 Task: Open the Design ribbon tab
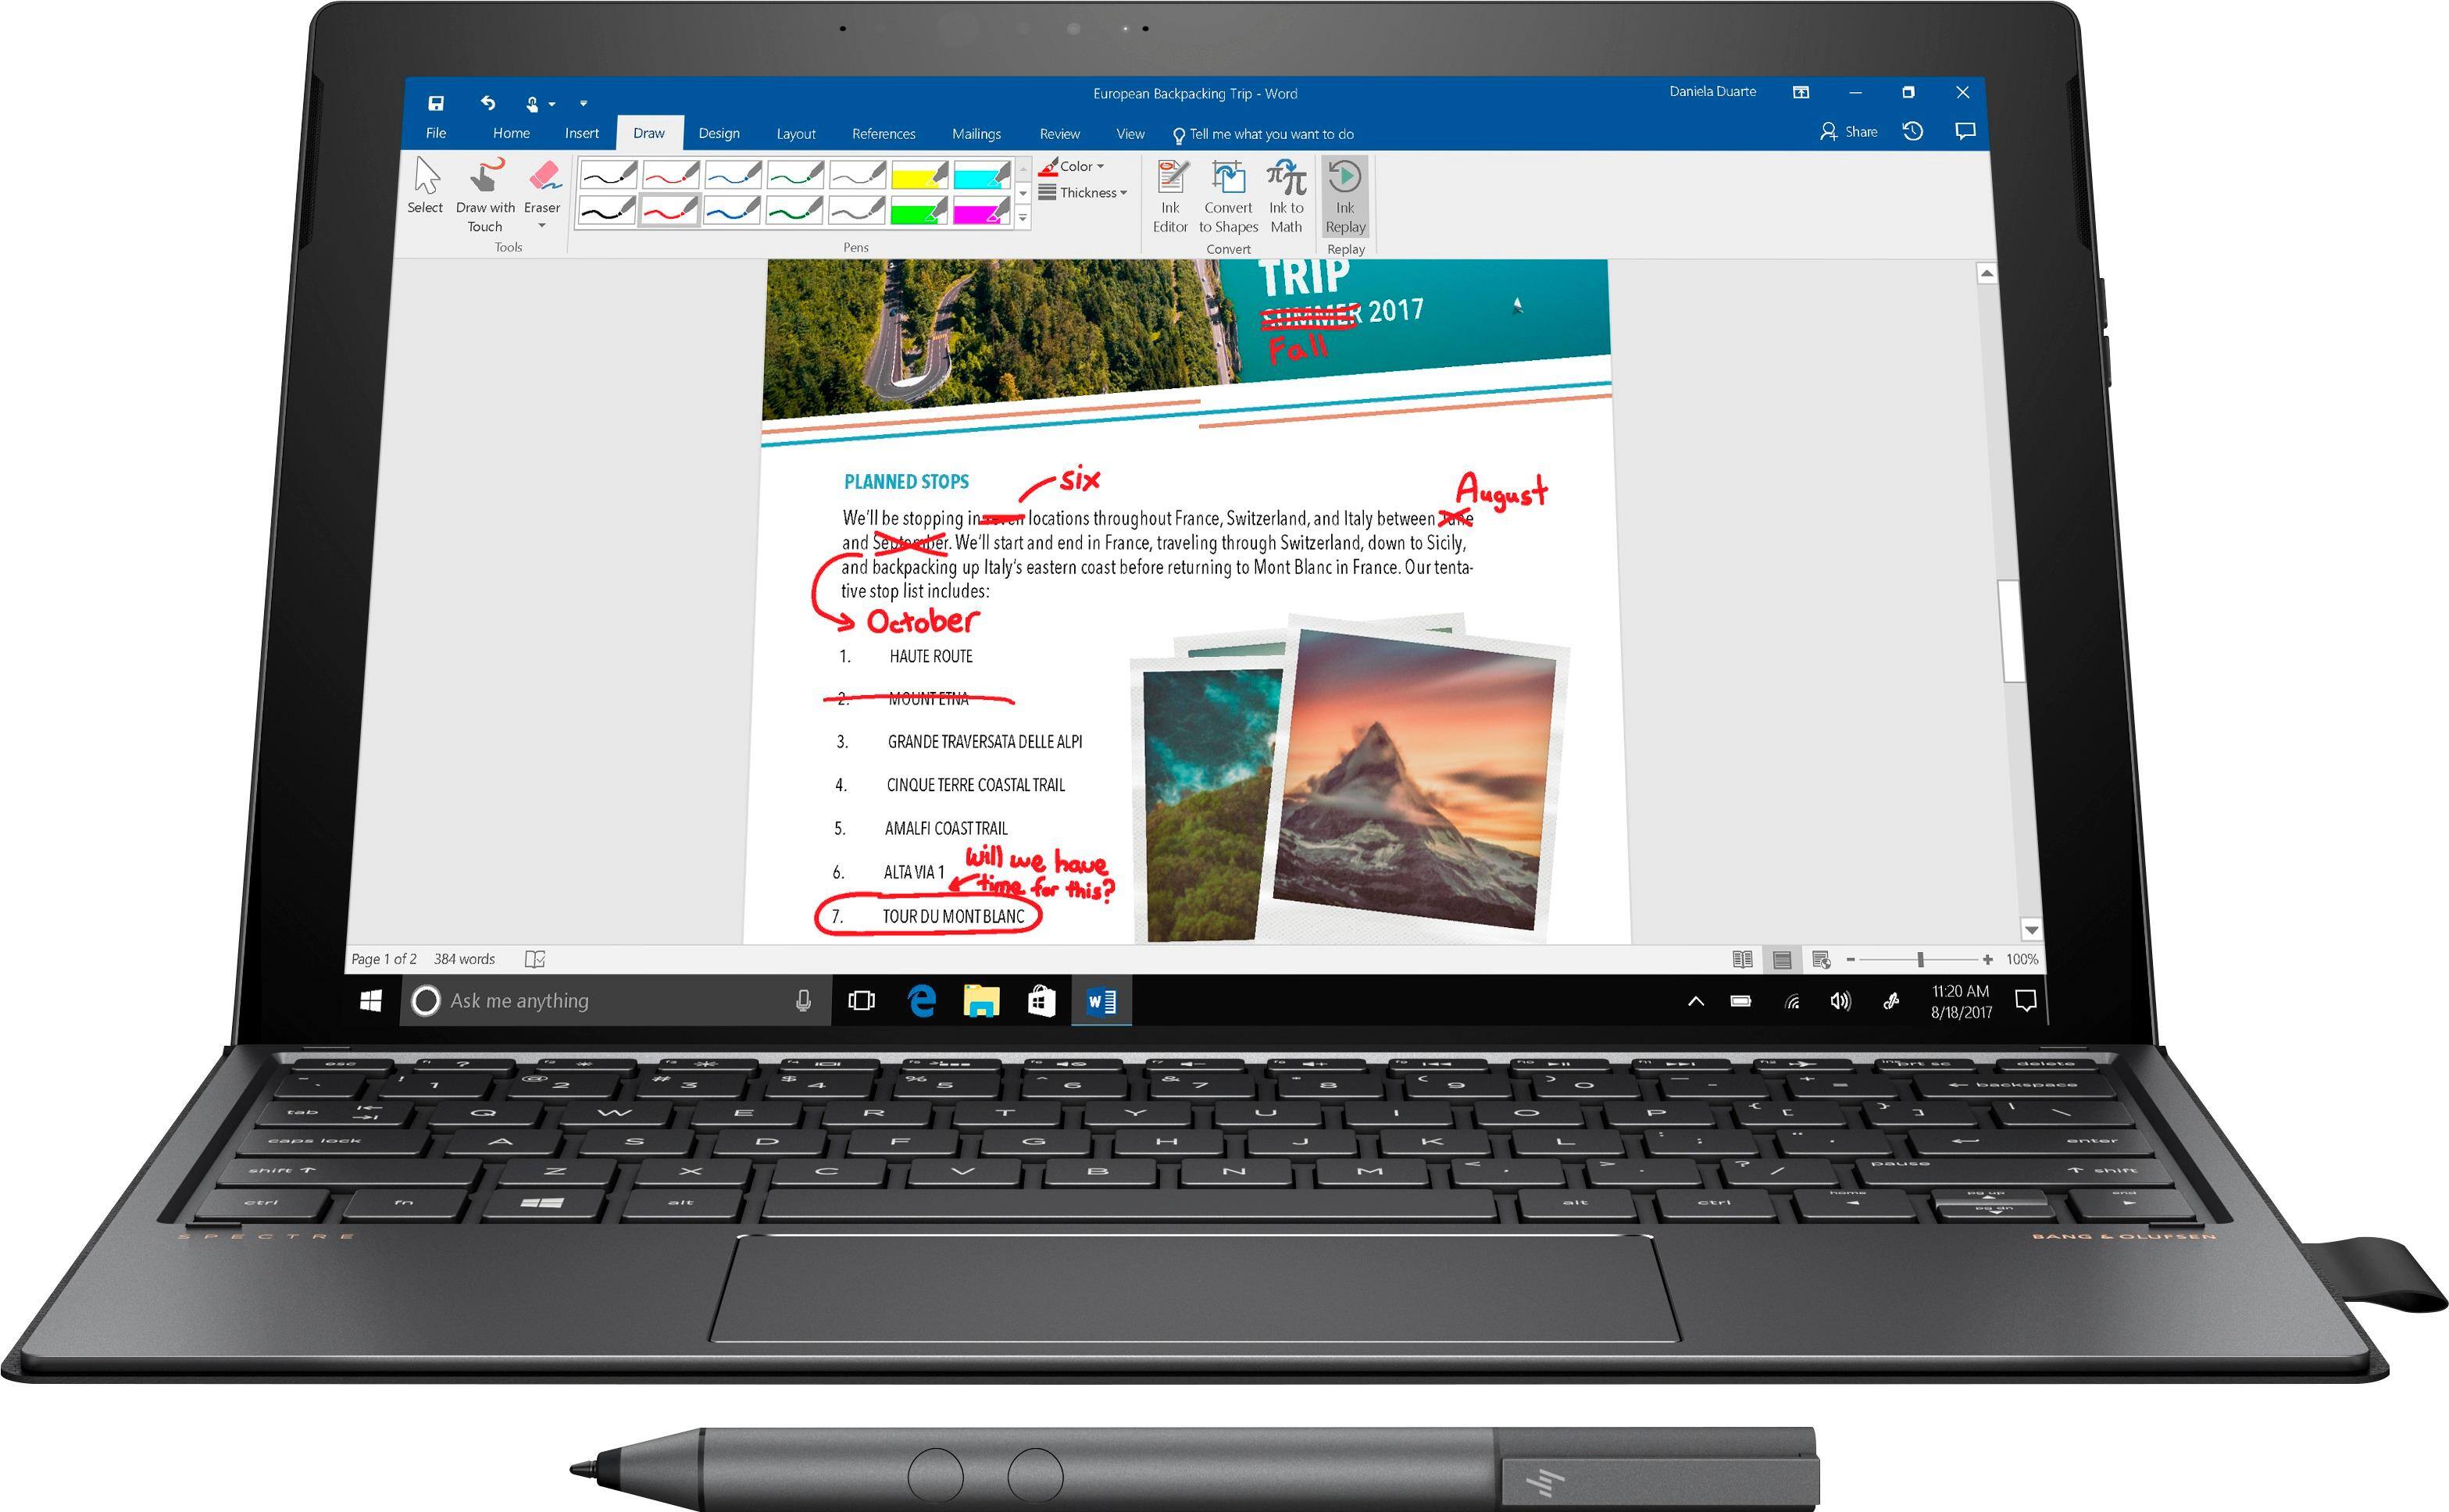718,134
